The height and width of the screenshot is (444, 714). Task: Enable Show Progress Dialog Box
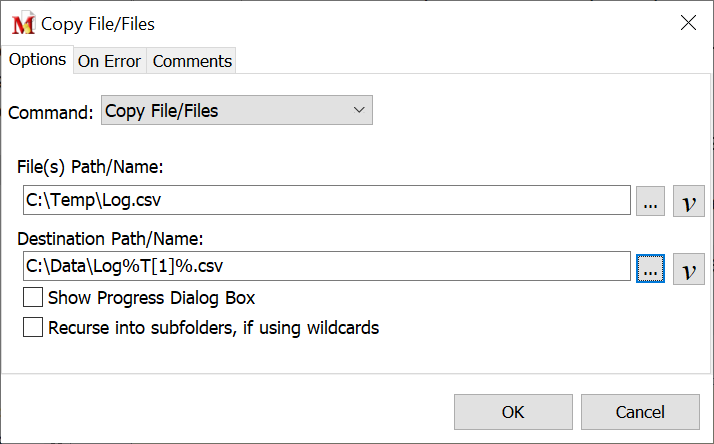(x=33, y=298)
